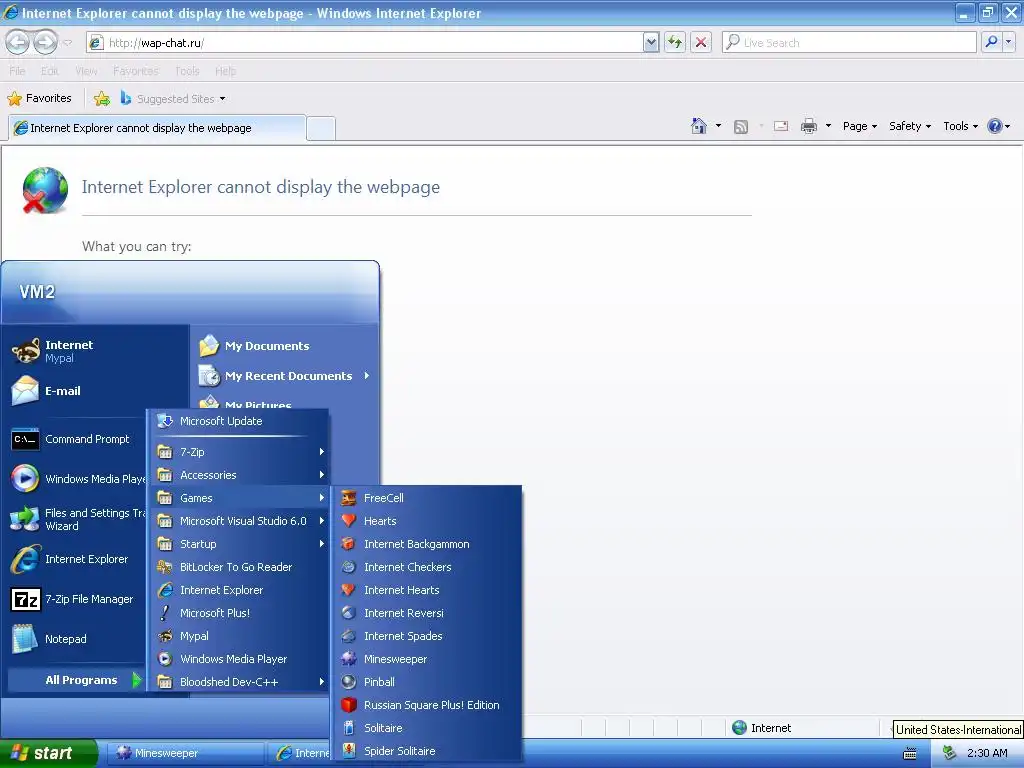Image resolution: width=1024 pixels, height=768 pixels.
Task: Open Internet Backgammon game
Action: (426, 544)
